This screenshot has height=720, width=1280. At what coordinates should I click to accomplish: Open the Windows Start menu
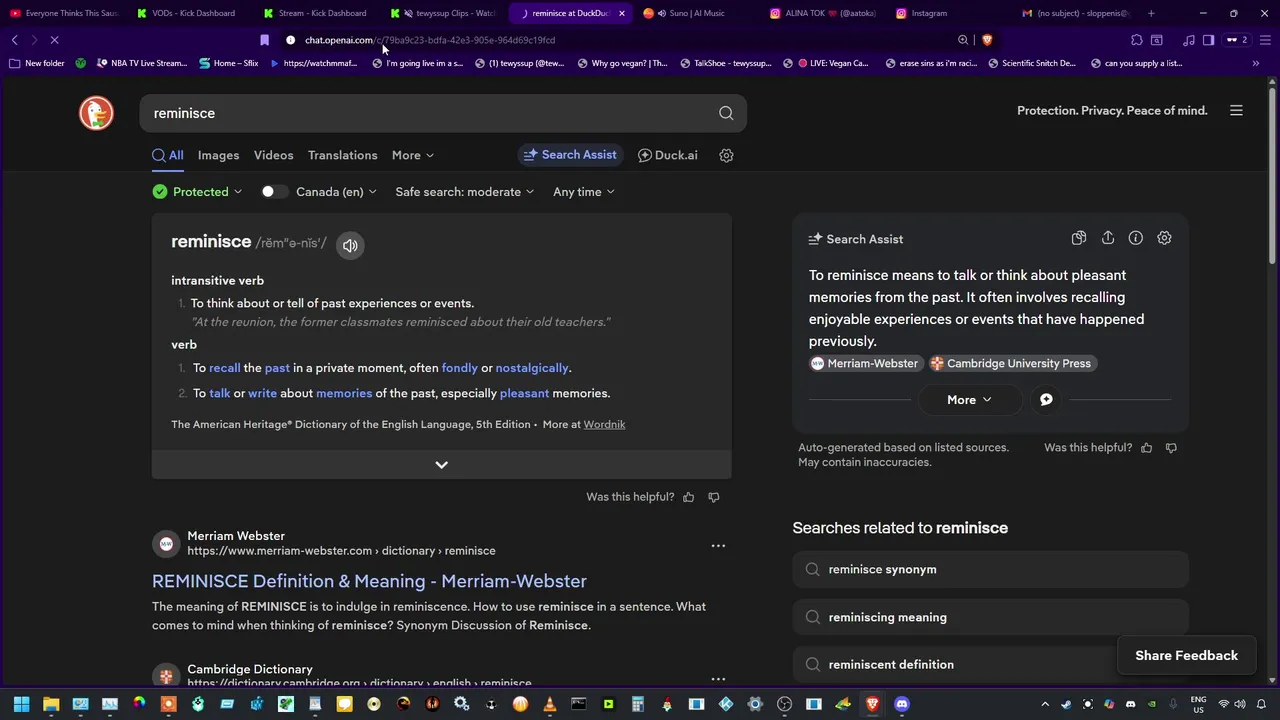21,704
